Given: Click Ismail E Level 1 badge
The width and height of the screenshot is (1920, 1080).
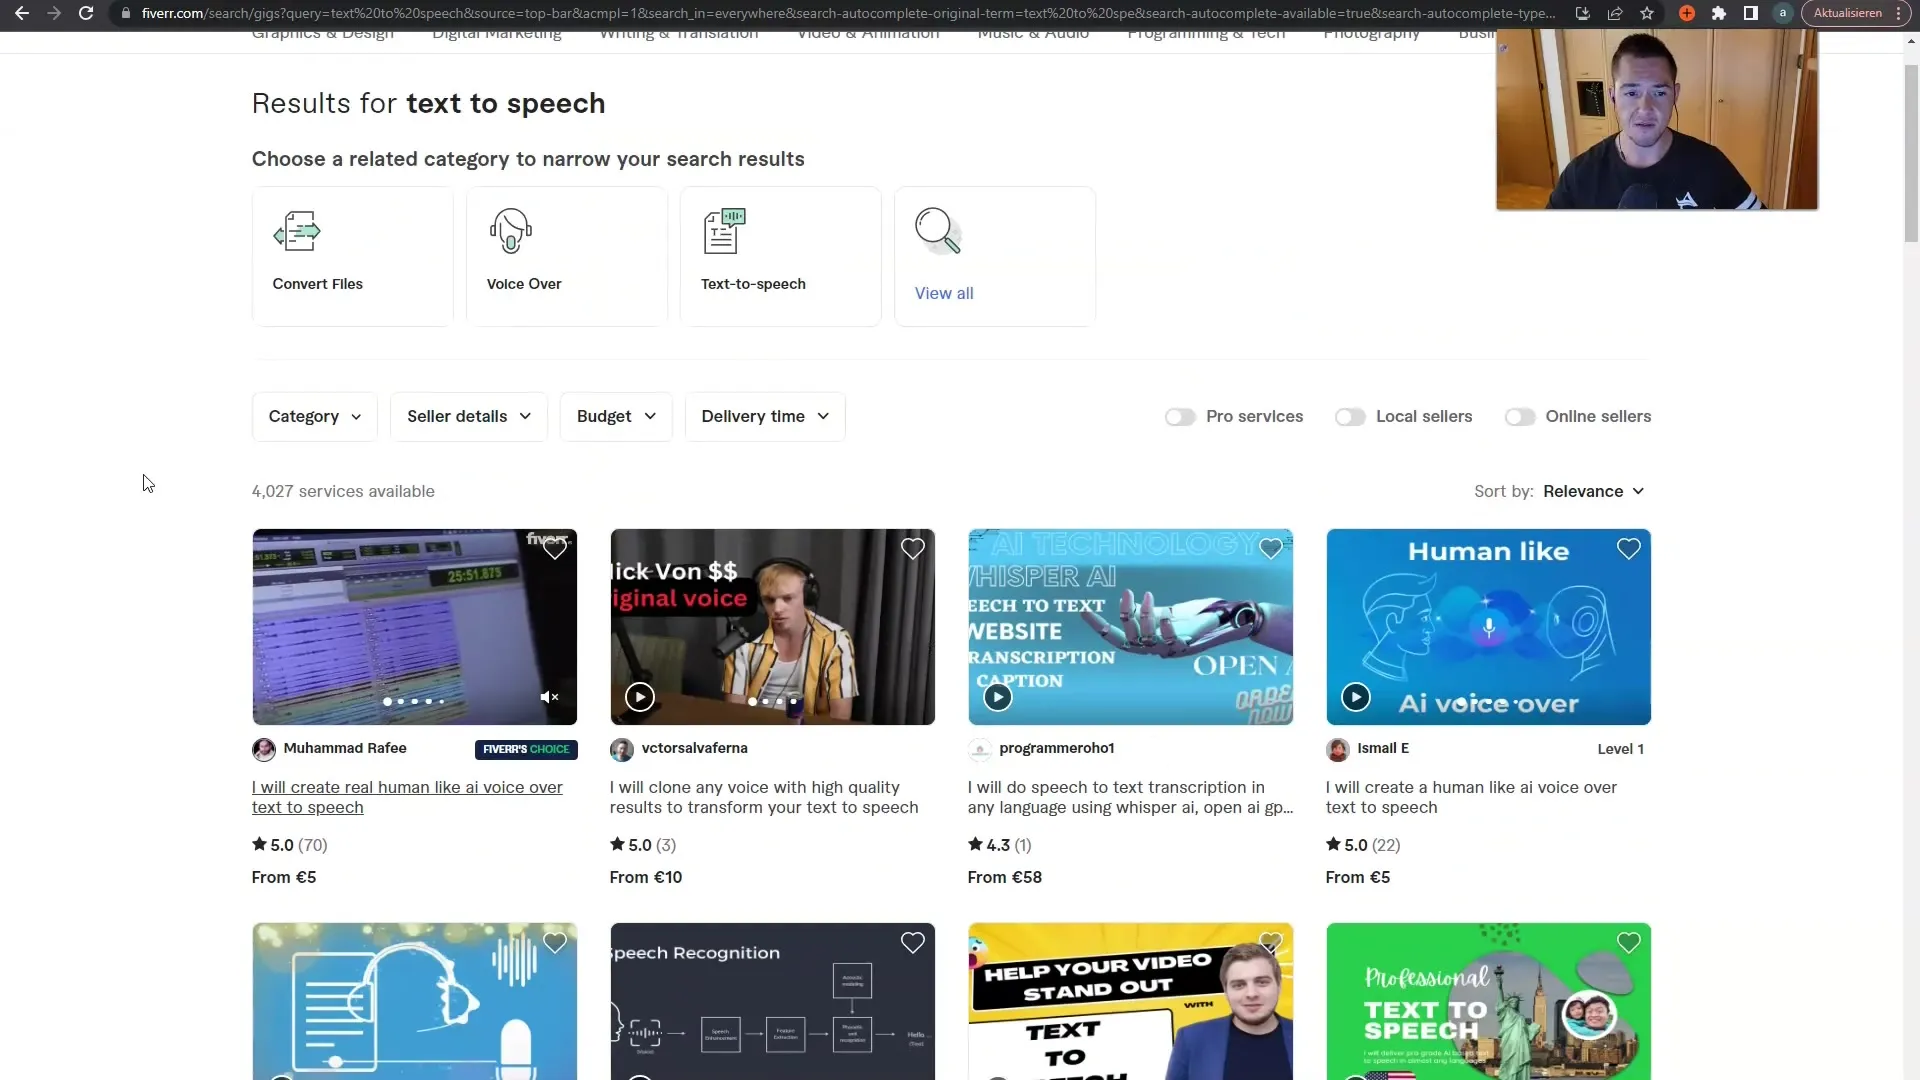Looking at the screenshot, I should 1621,749.
